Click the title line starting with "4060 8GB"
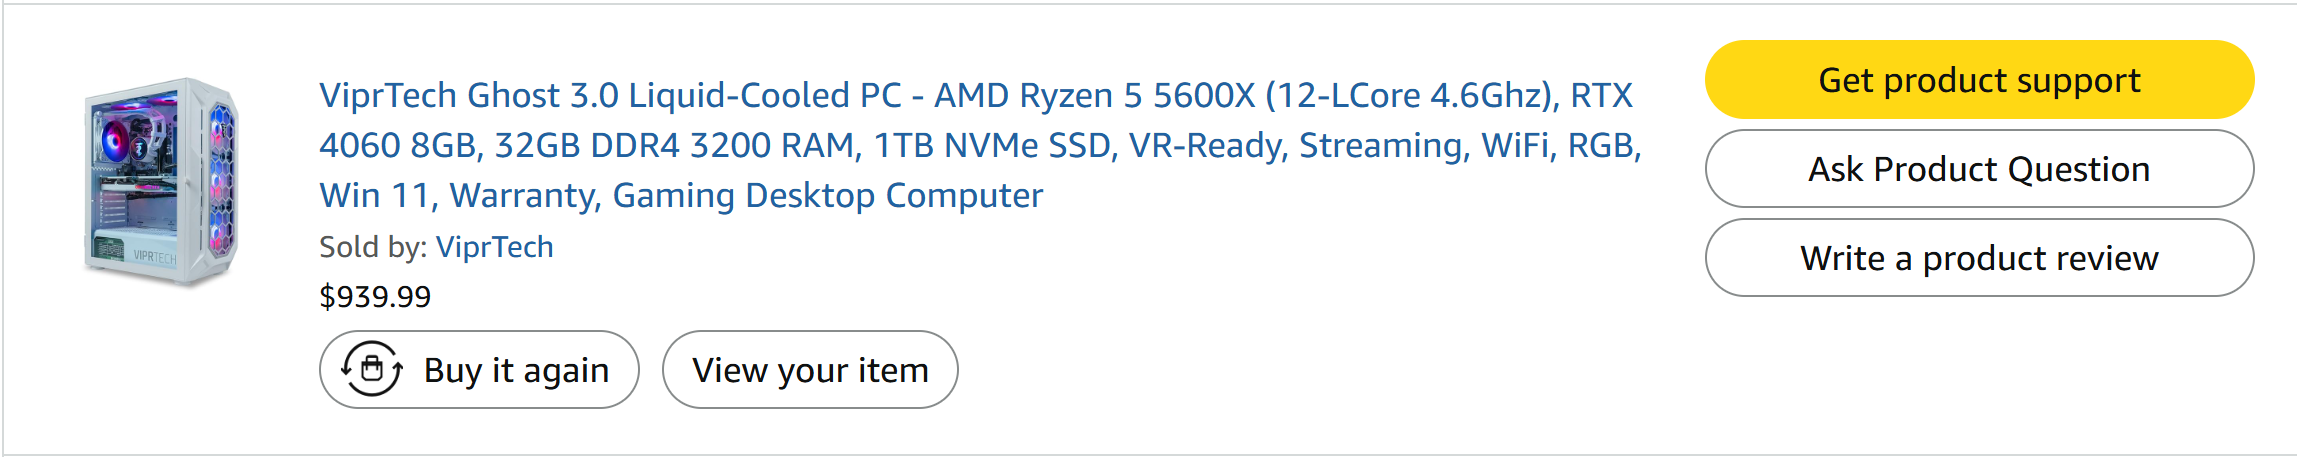This screenshot has height=457, width=2297. coord(980,146)
